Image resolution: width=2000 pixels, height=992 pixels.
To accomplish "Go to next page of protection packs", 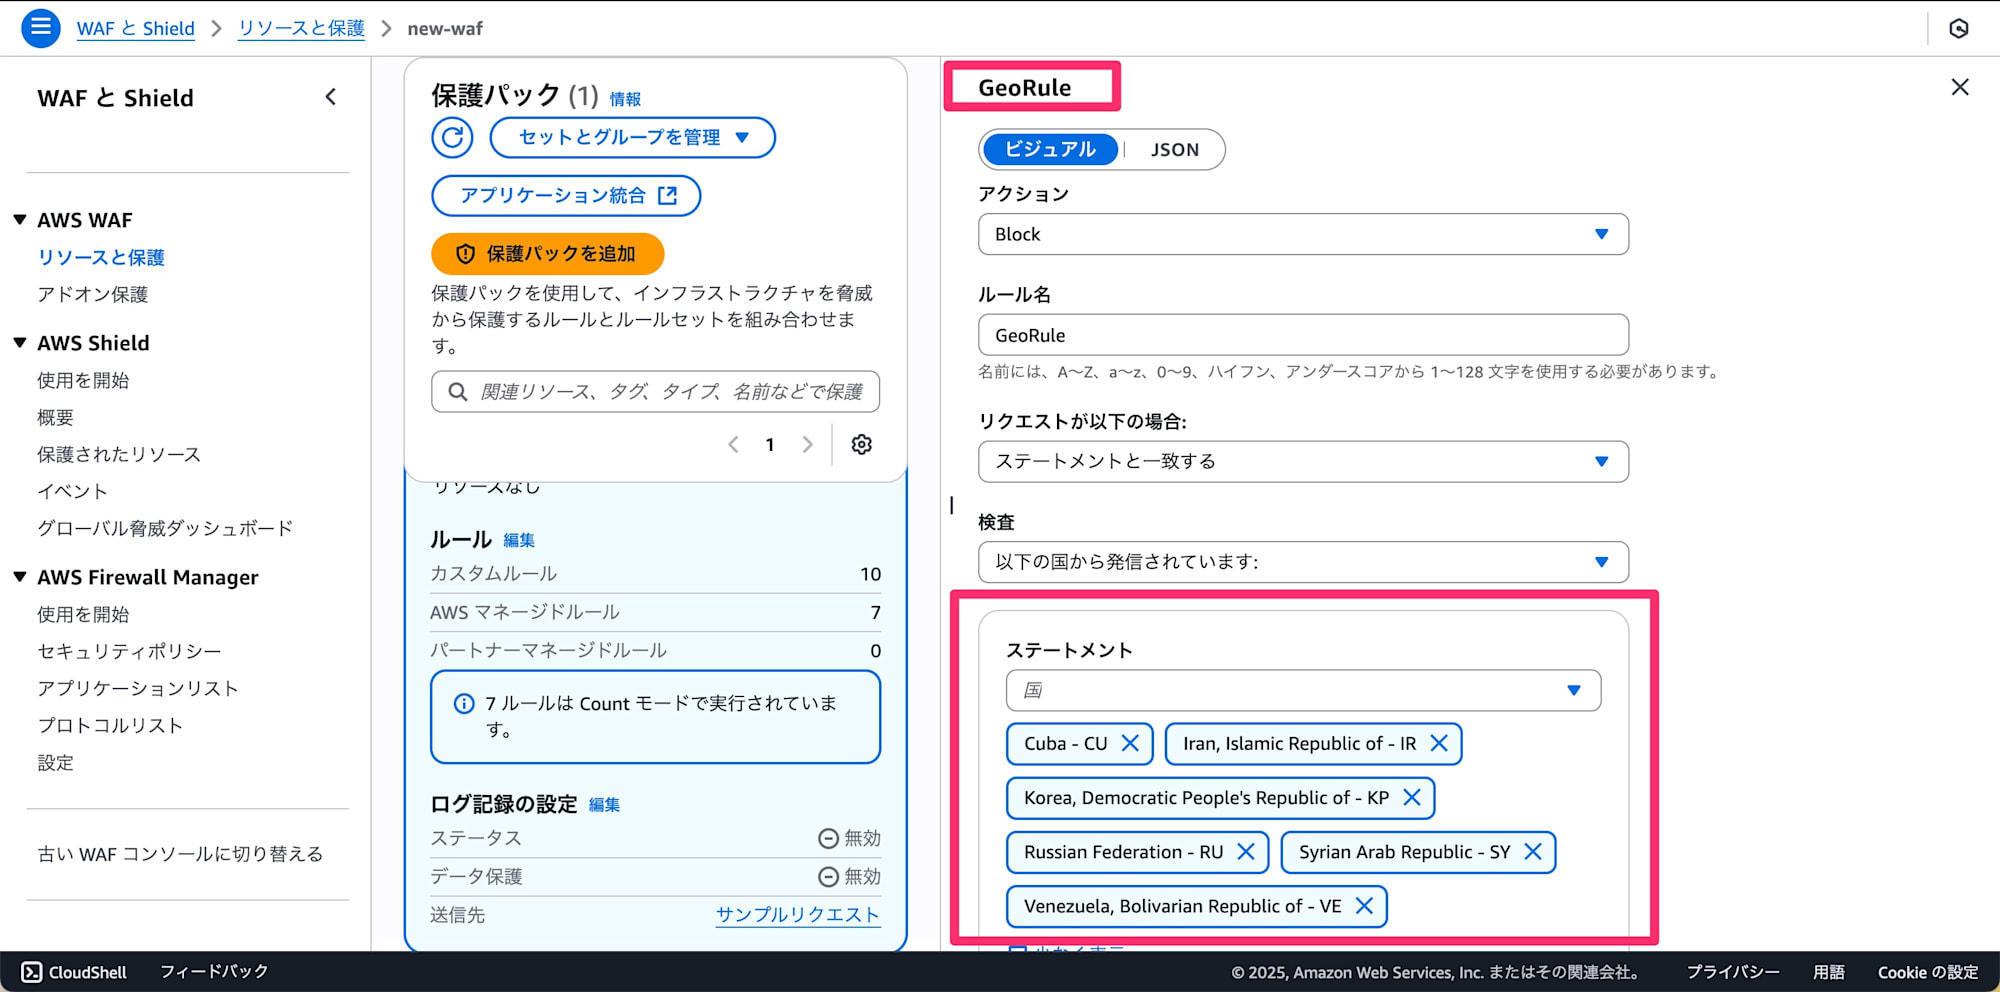I will point(807,444).
